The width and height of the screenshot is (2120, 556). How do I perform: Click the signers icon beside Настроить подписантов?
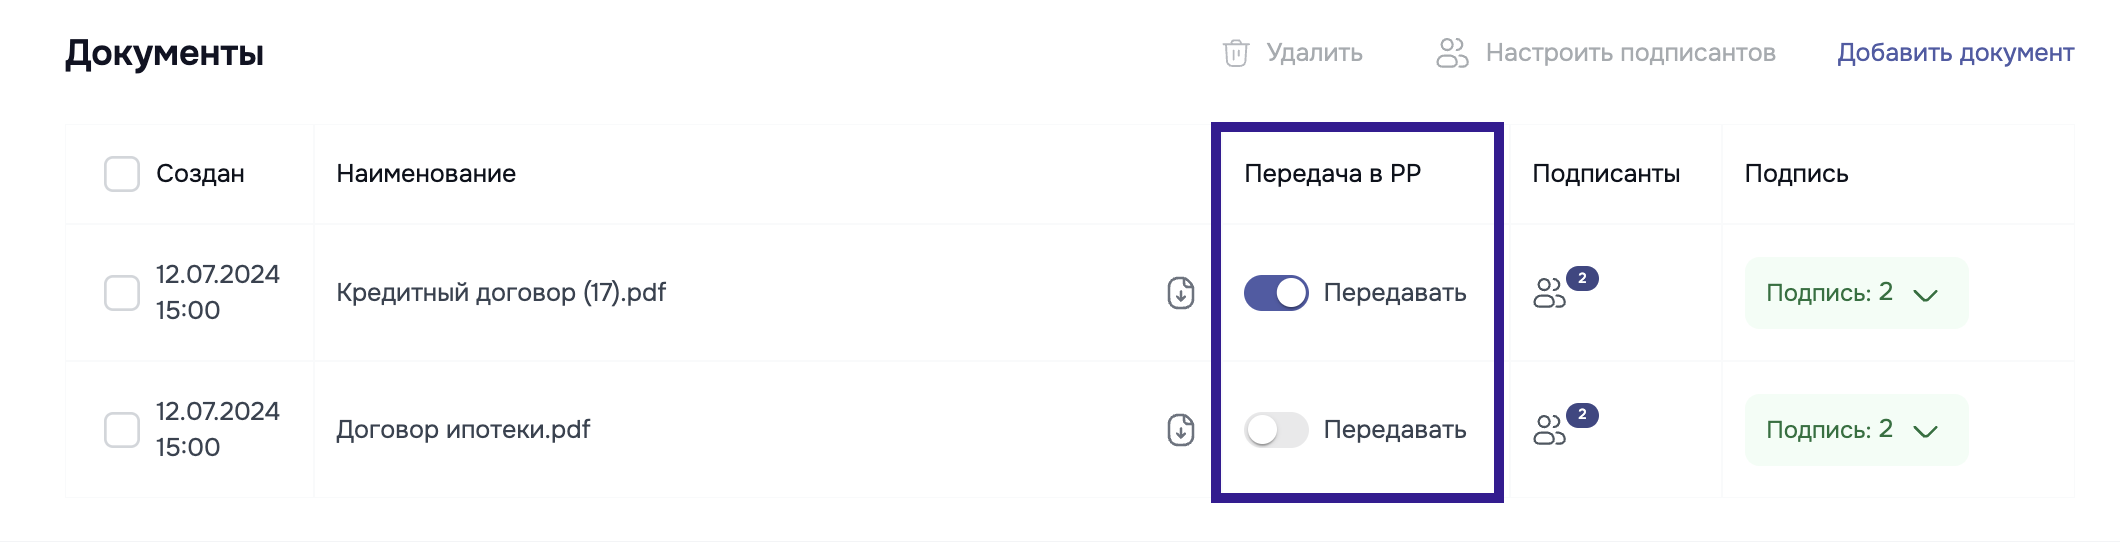click(1452, 53)
